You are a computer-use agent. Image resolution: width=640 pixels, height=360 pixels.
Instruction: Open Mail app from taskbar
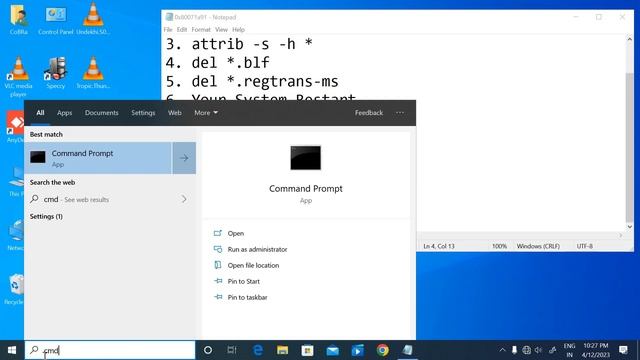333,350
